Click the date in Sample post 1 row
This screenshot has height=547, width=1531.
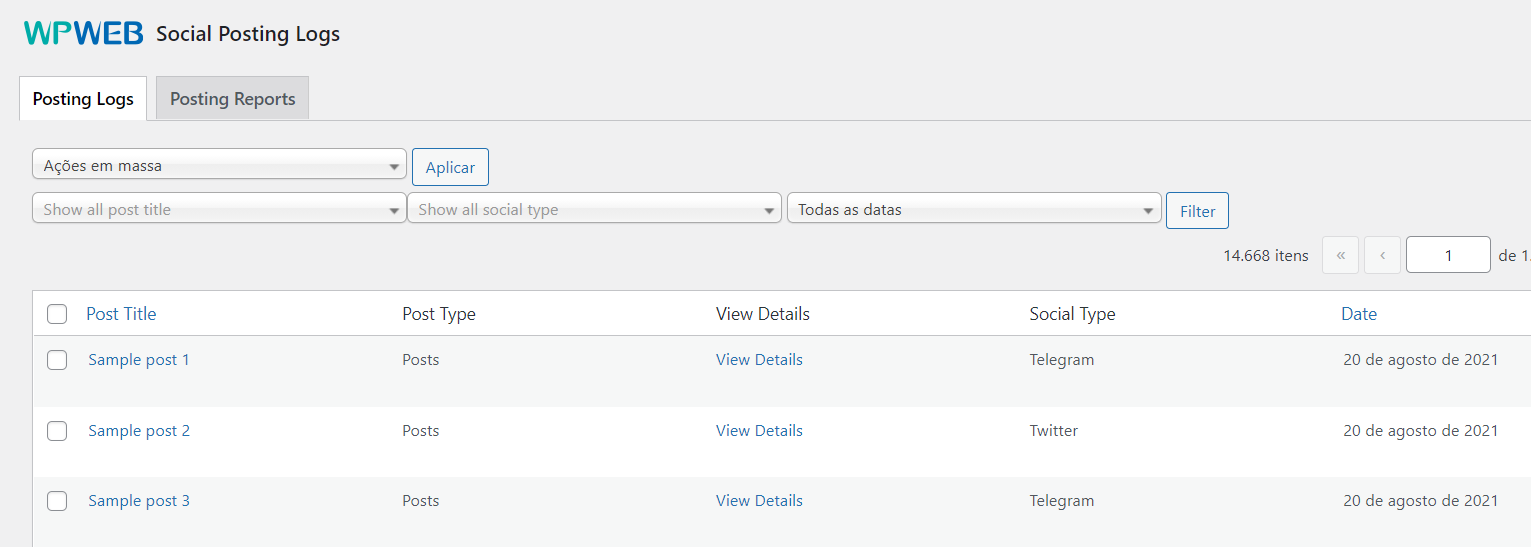coord(1421,360)
